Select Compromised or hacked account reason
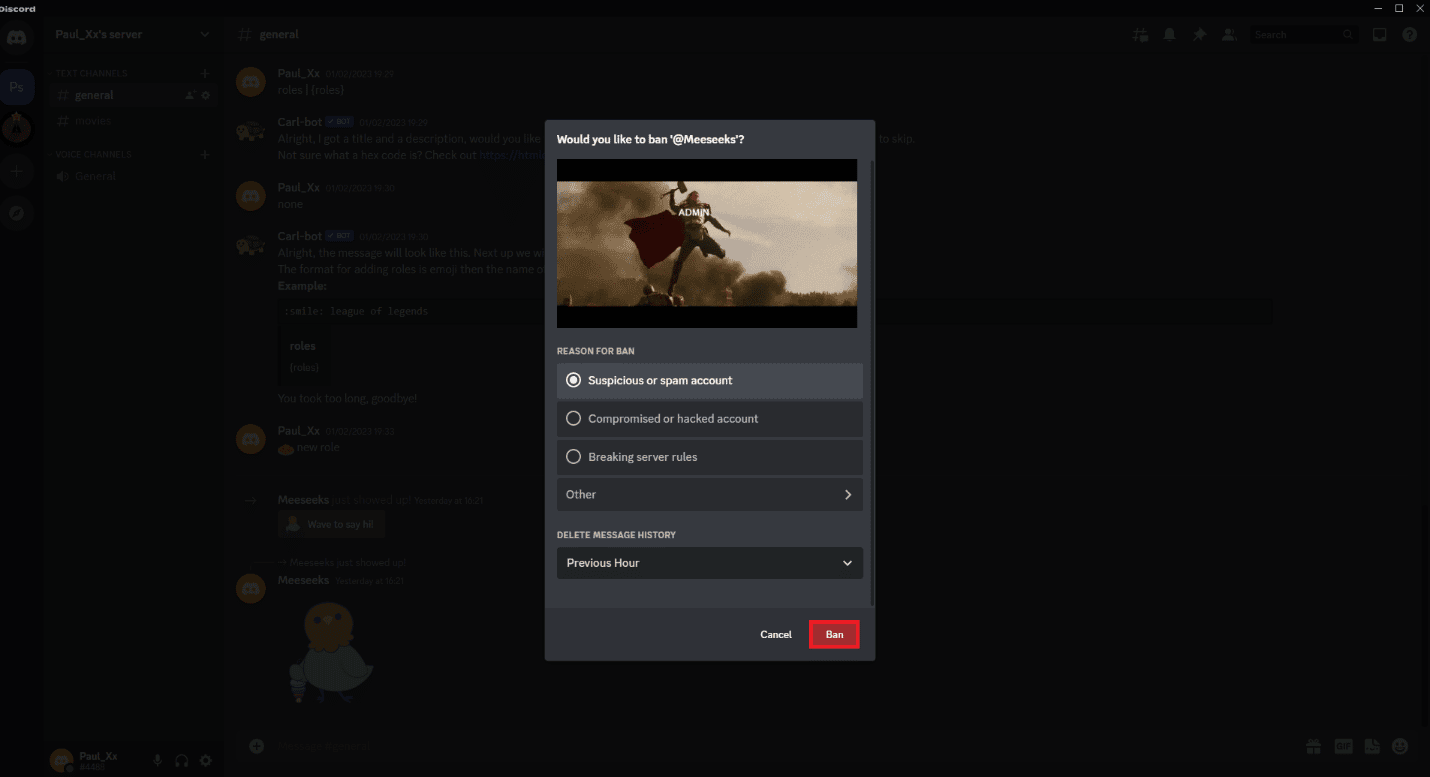The width and height of the screenshot is (1430, 777). tap(710, 419)
